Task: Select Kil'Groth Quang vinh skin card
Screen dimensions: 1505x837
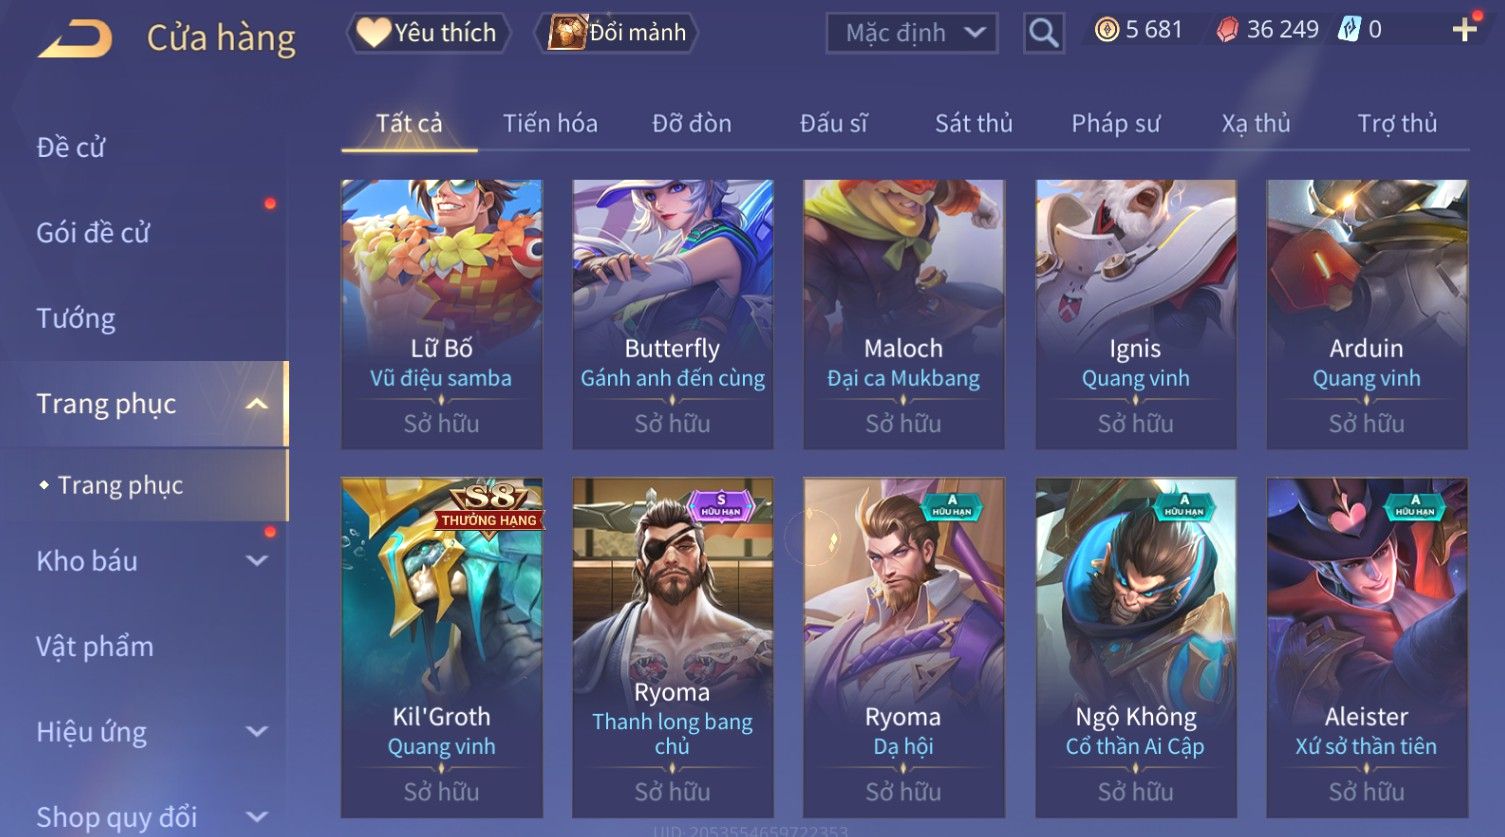Action: click(x=442, y=648)
